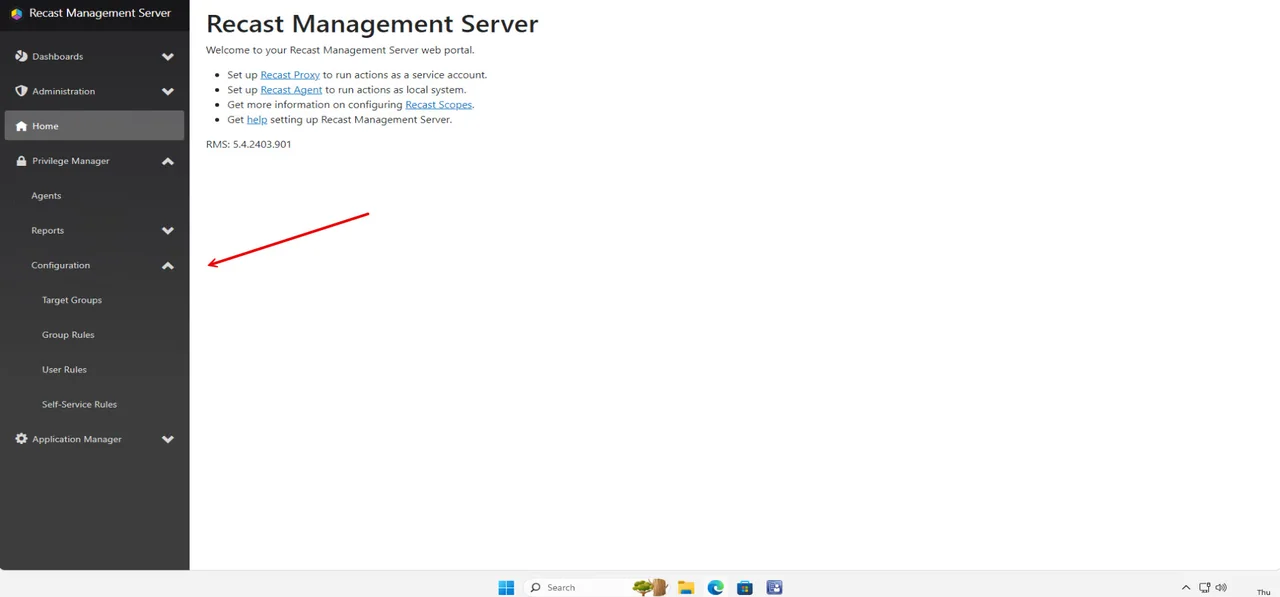Click the RMS: 5.4.2403.901 version text
Image resolution: width=1280 pixels, height=597 pixels.
tap(249, 144)
